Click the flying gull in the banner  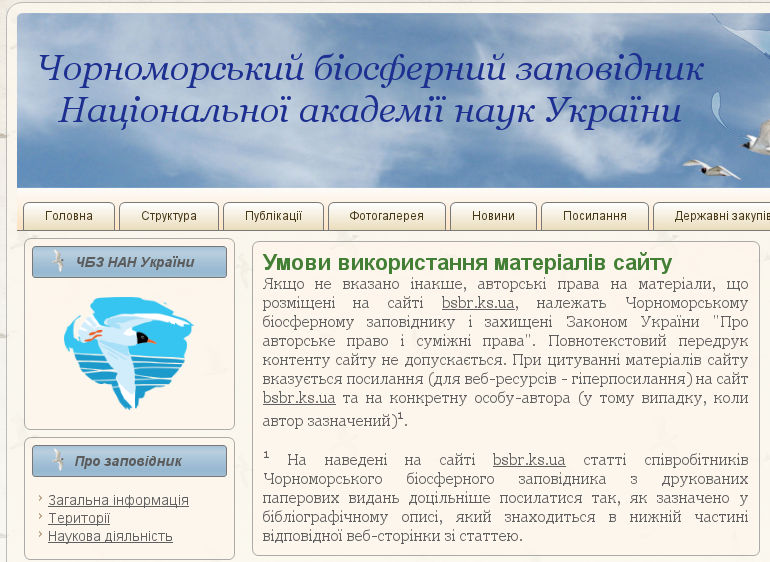pyautogui.click(x=711, y=169)
